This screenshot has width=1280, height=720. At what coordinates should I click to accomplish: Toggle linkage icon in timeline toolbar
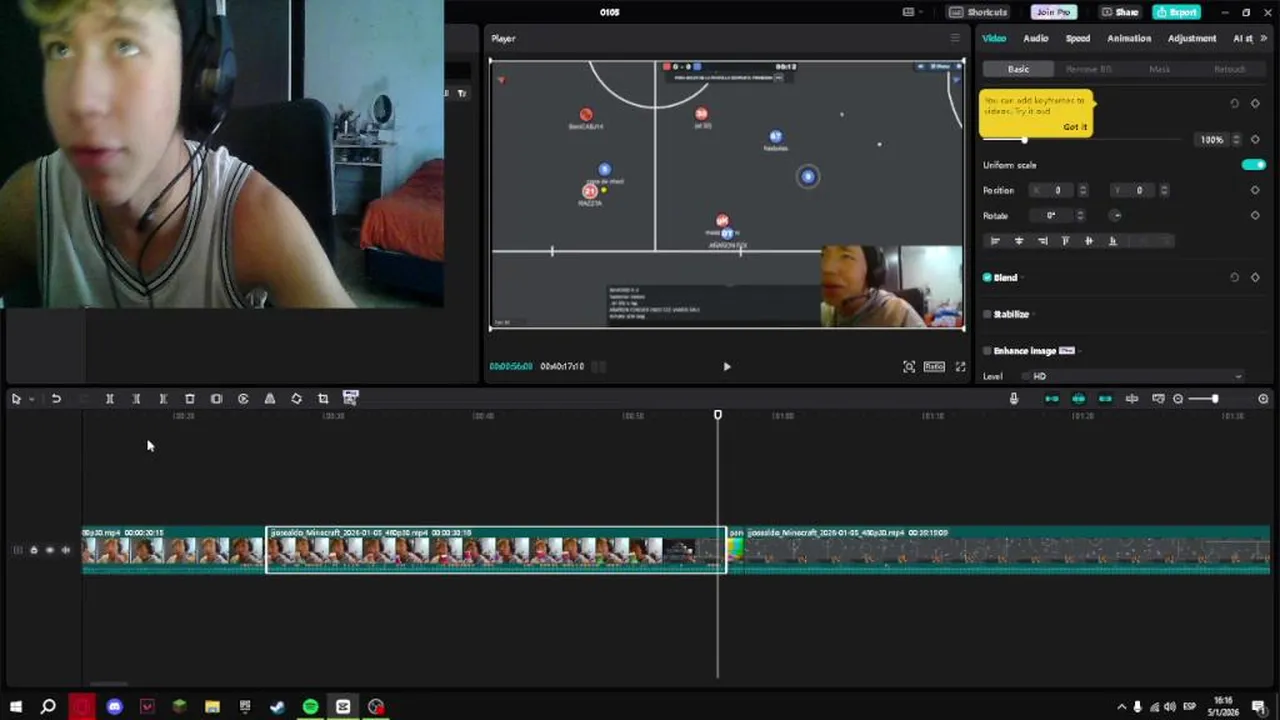(1105, 399)
